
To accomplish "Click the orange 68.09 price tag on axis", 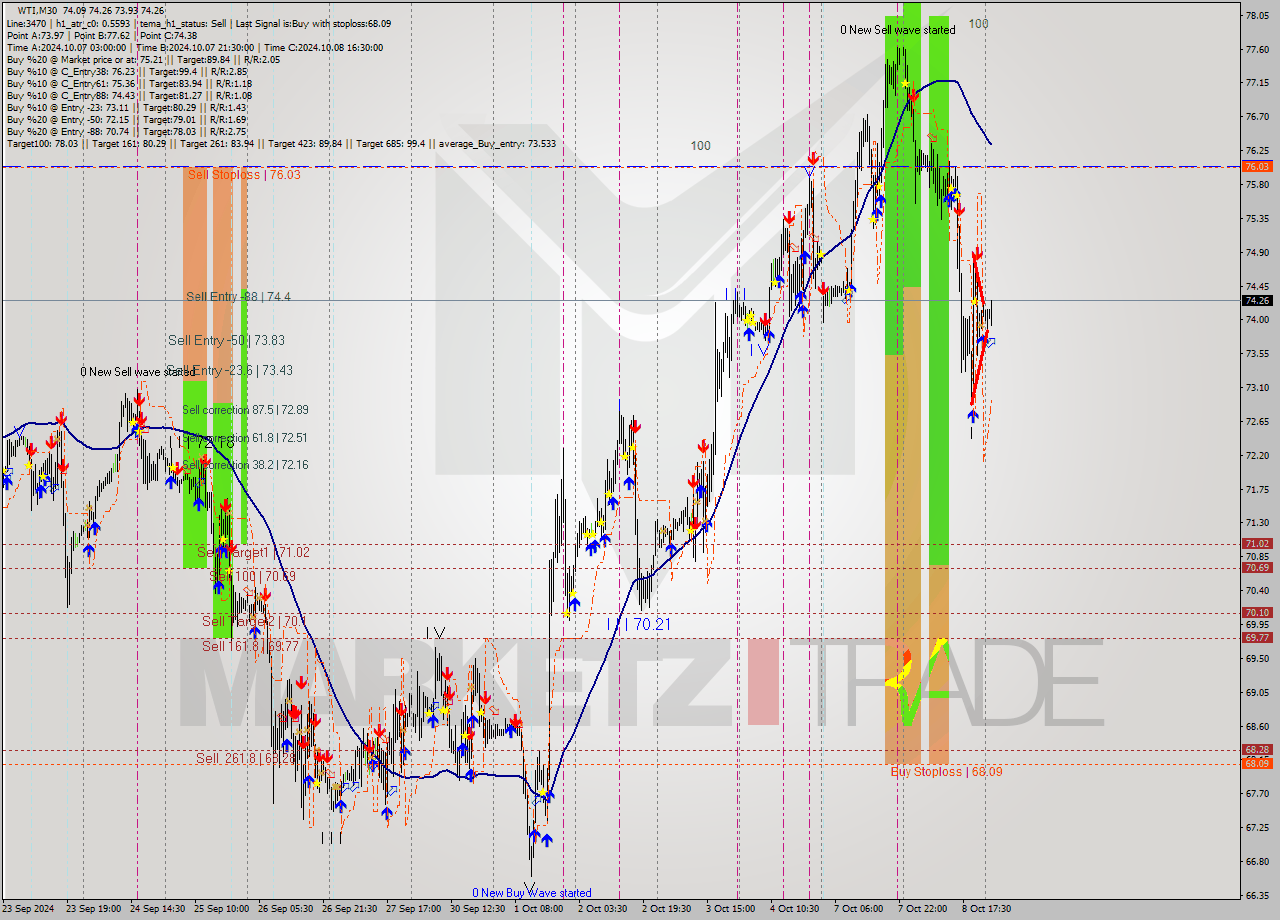I will 1257,763.
